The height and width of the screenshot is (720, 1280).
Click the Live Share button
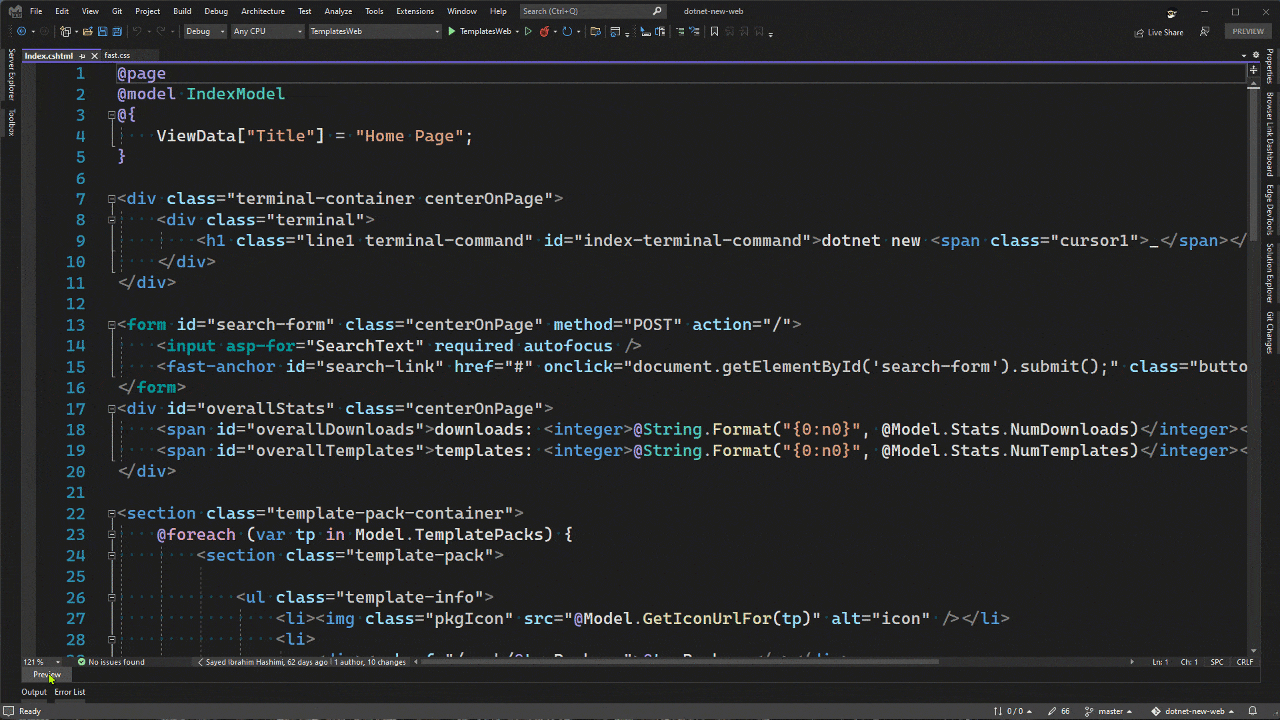pos(1158,32)
